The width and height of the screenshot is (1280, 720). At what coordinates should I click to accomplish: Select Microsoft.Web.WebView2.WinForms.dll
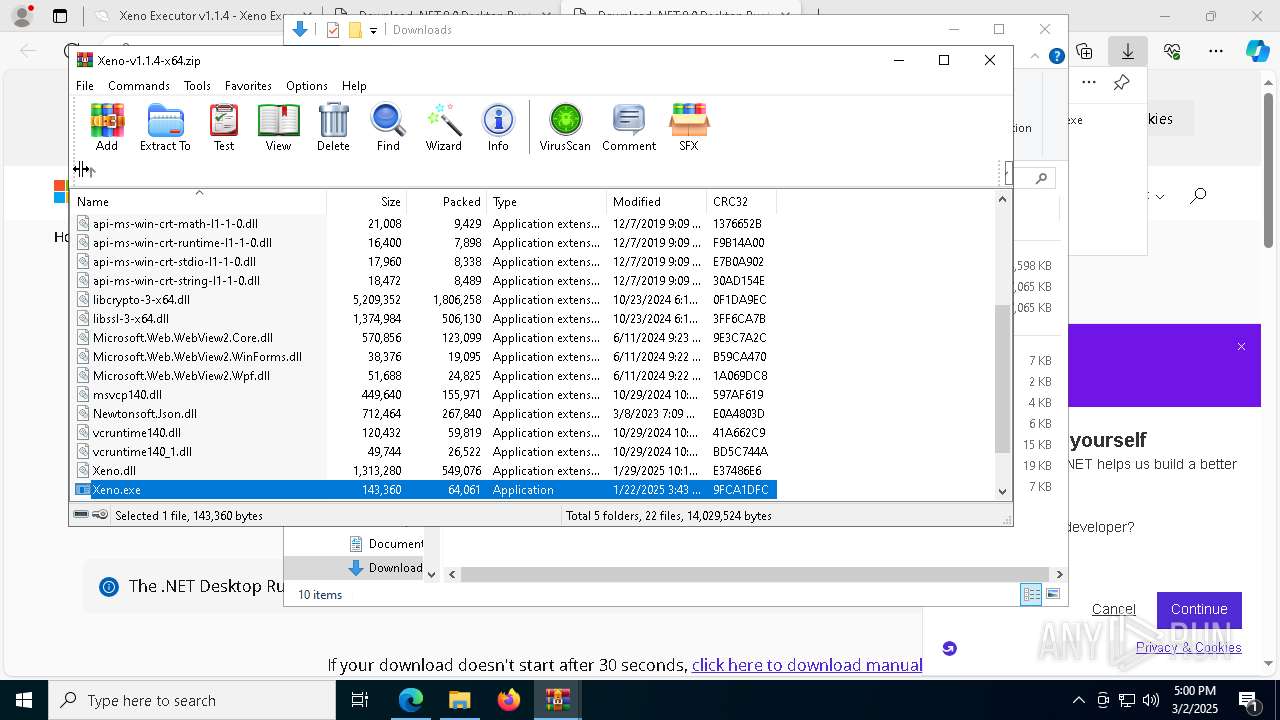424,357
